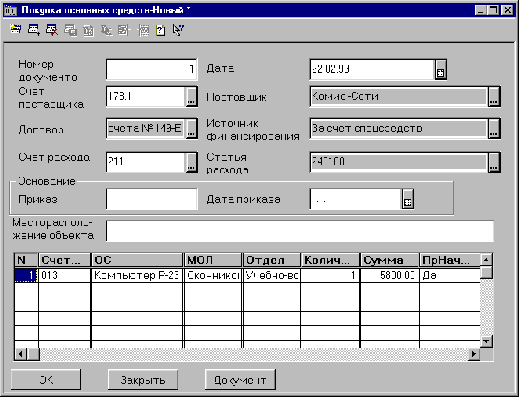Click the Закрыть button
This screenshot has height=398, width=520.
click(143, 380)
